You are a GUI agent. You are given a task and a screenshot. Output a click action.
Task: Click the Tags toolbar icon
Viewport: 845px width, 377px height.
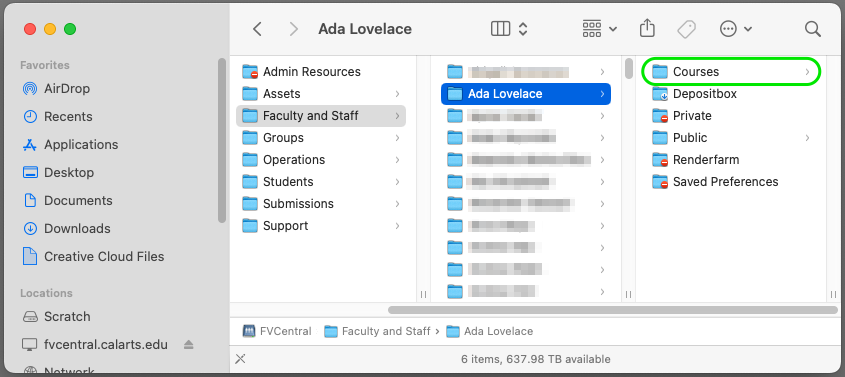pyautogui.click(x=686, y=29)
